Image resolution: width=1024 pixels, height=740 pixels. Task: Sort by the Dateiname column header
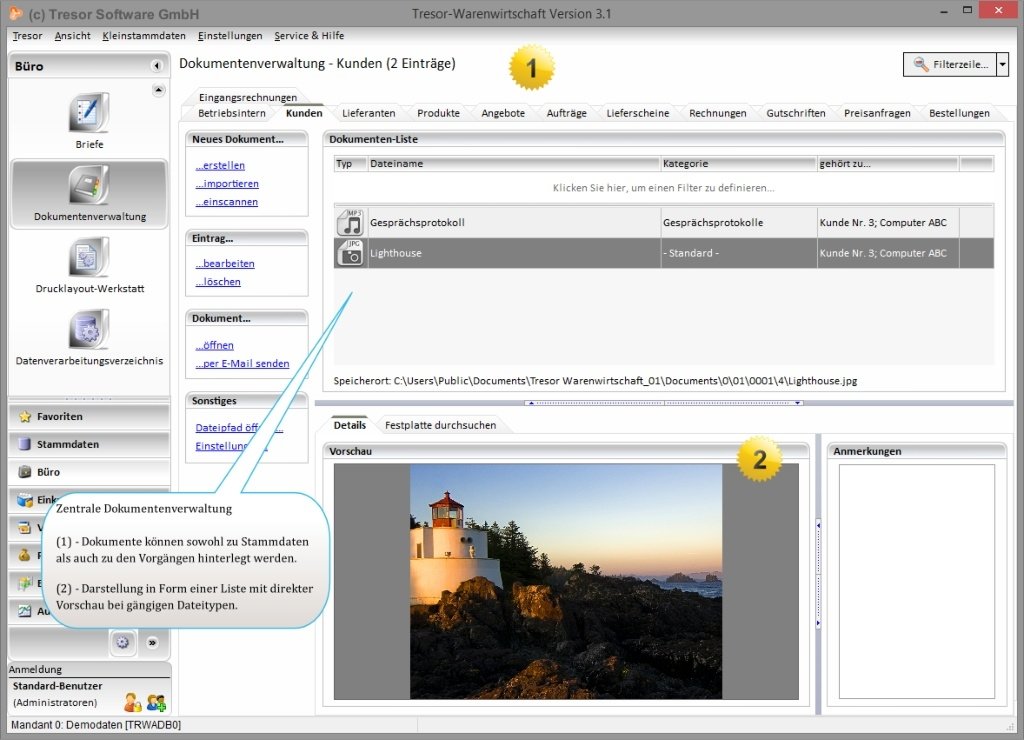513,164
